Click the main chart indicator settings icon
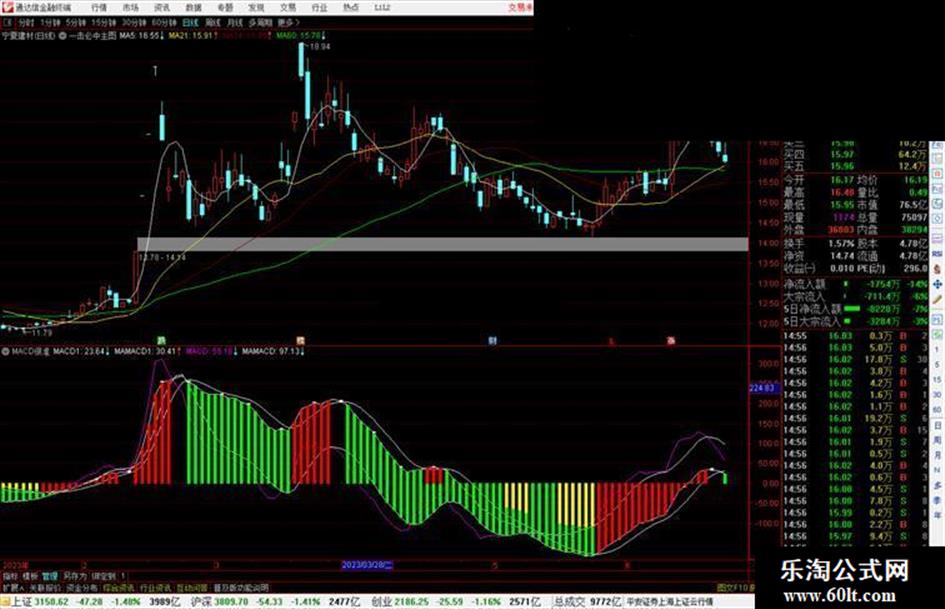Screen dimensions: 945x609 tap(63, 36)
